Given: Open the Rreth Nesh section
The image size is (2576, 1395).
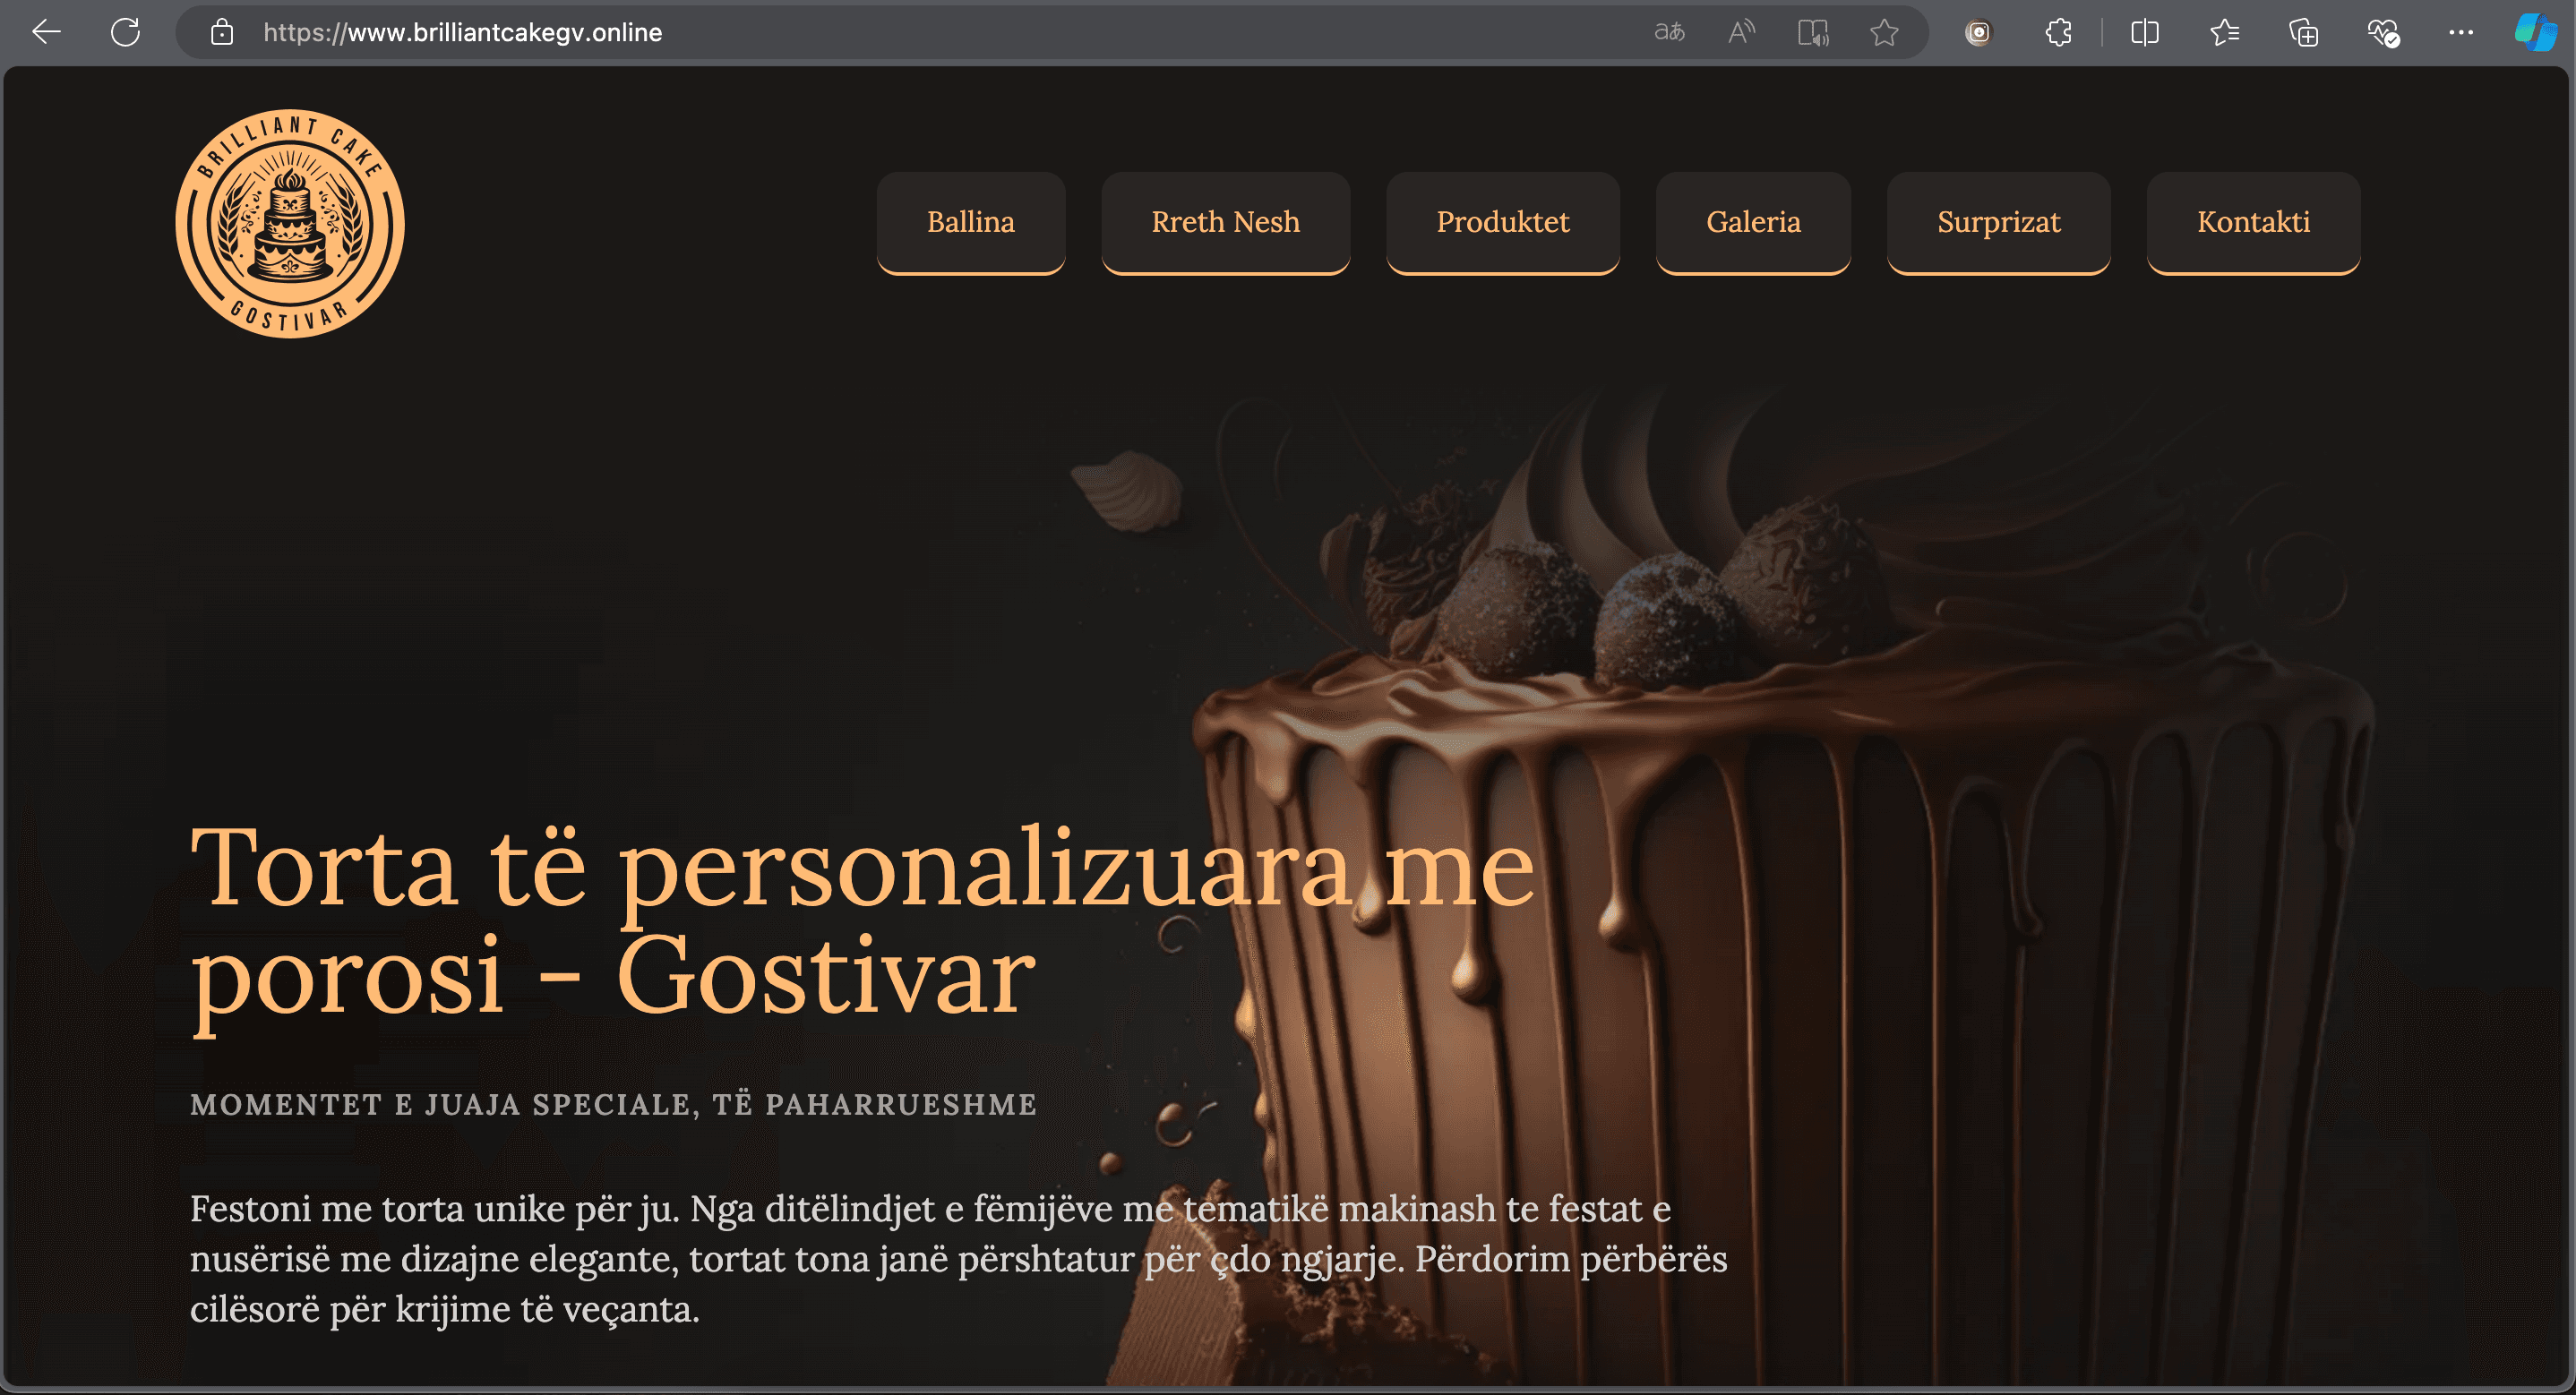Looking at the screenshot, I should (1226, 222).
